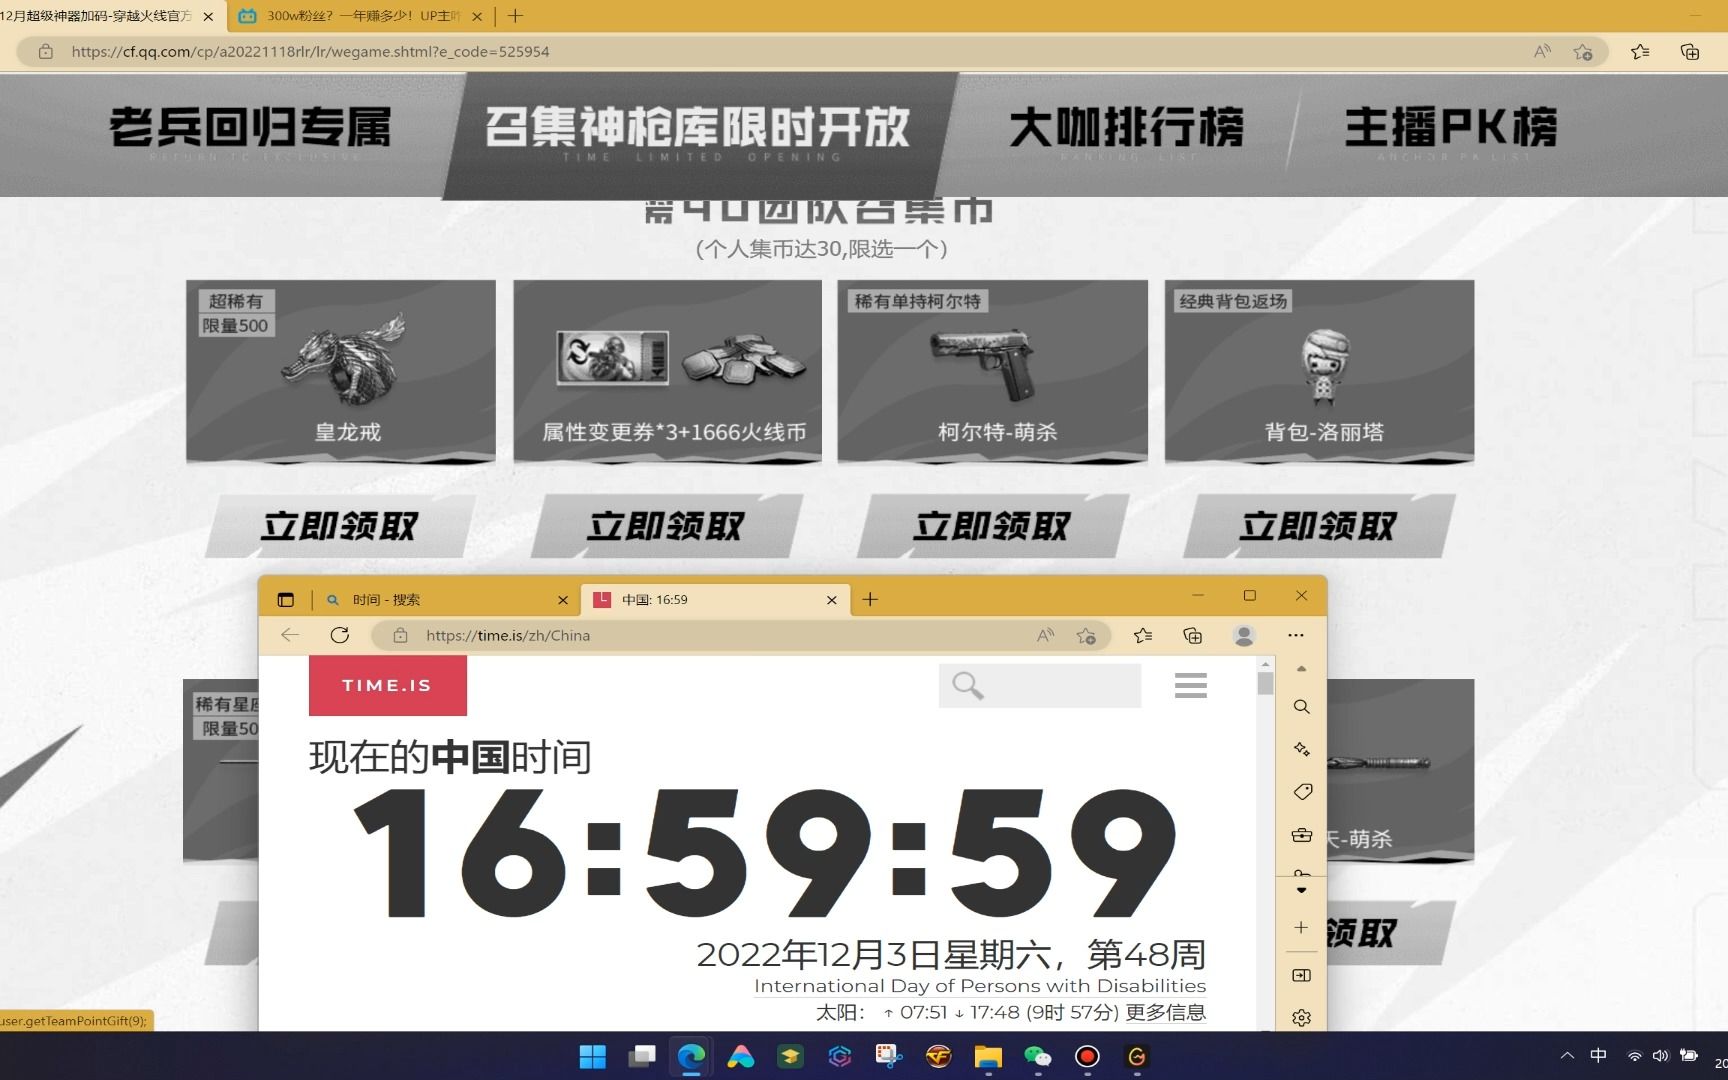
Task: Click the TIME.IS red logo
Action: coord(387,686)
